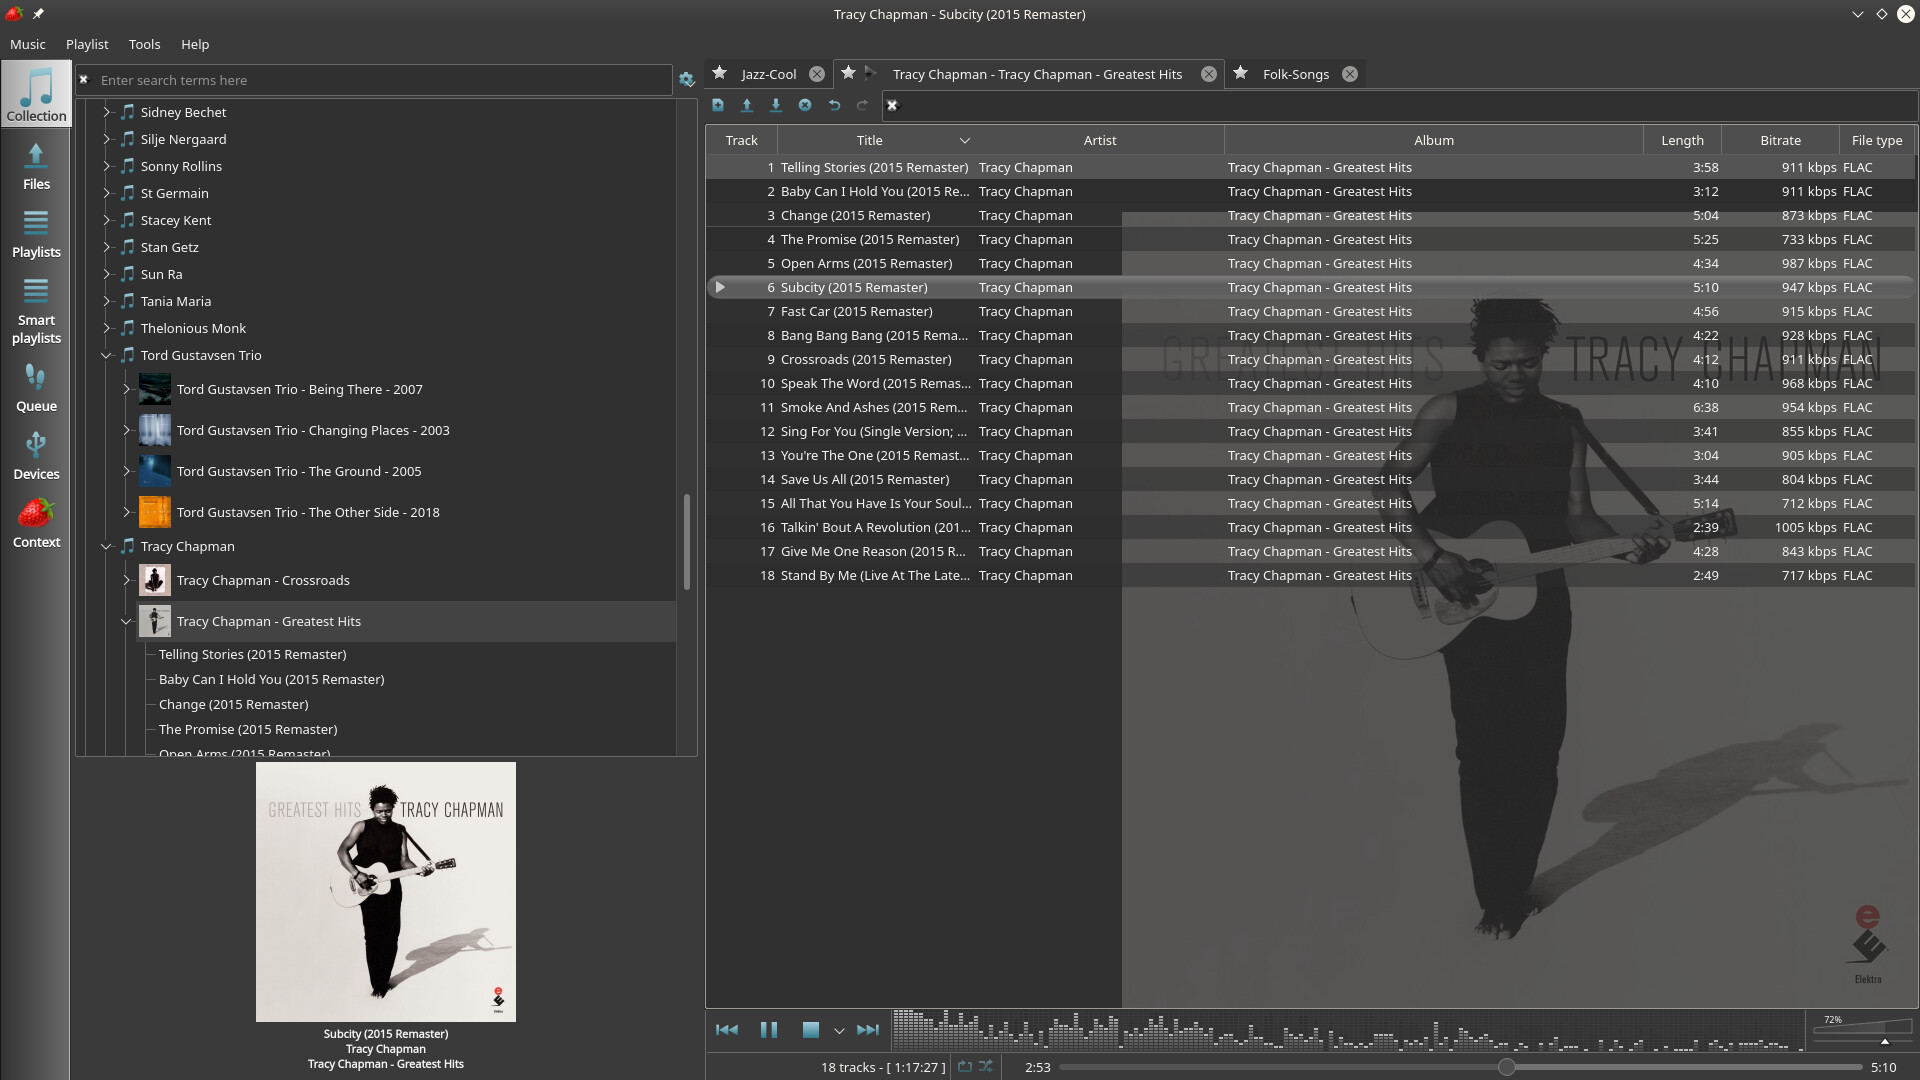The height and width of the screenshot is (1080, 1920).
Task: Open the Tools menu
Action: point(144,44)
